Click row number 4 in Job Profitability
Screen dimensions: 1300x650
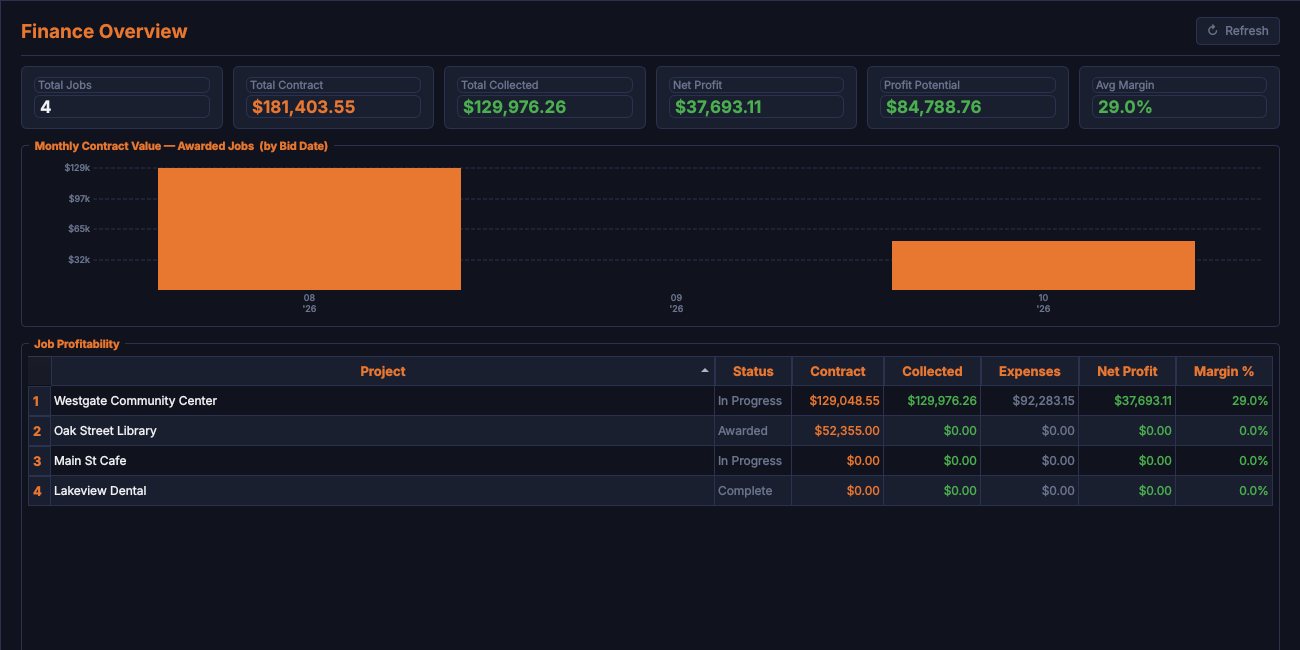(x=38, y=491)
